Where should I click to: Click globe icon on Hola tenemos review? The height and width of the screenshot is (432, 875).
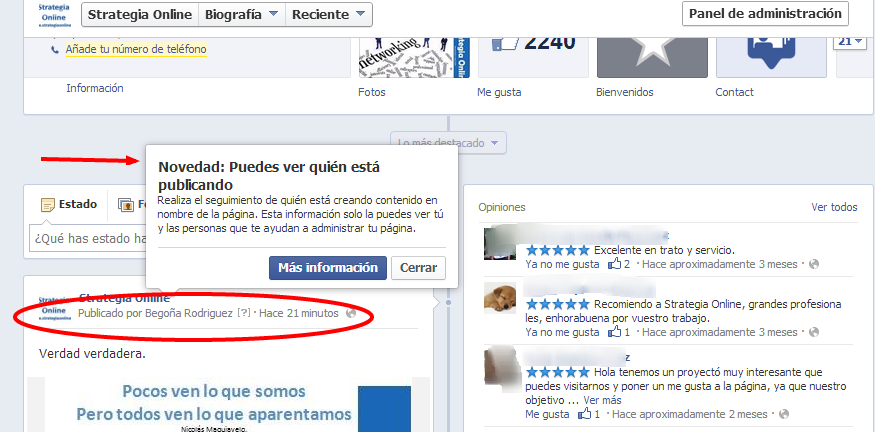[x=784, y=414]
